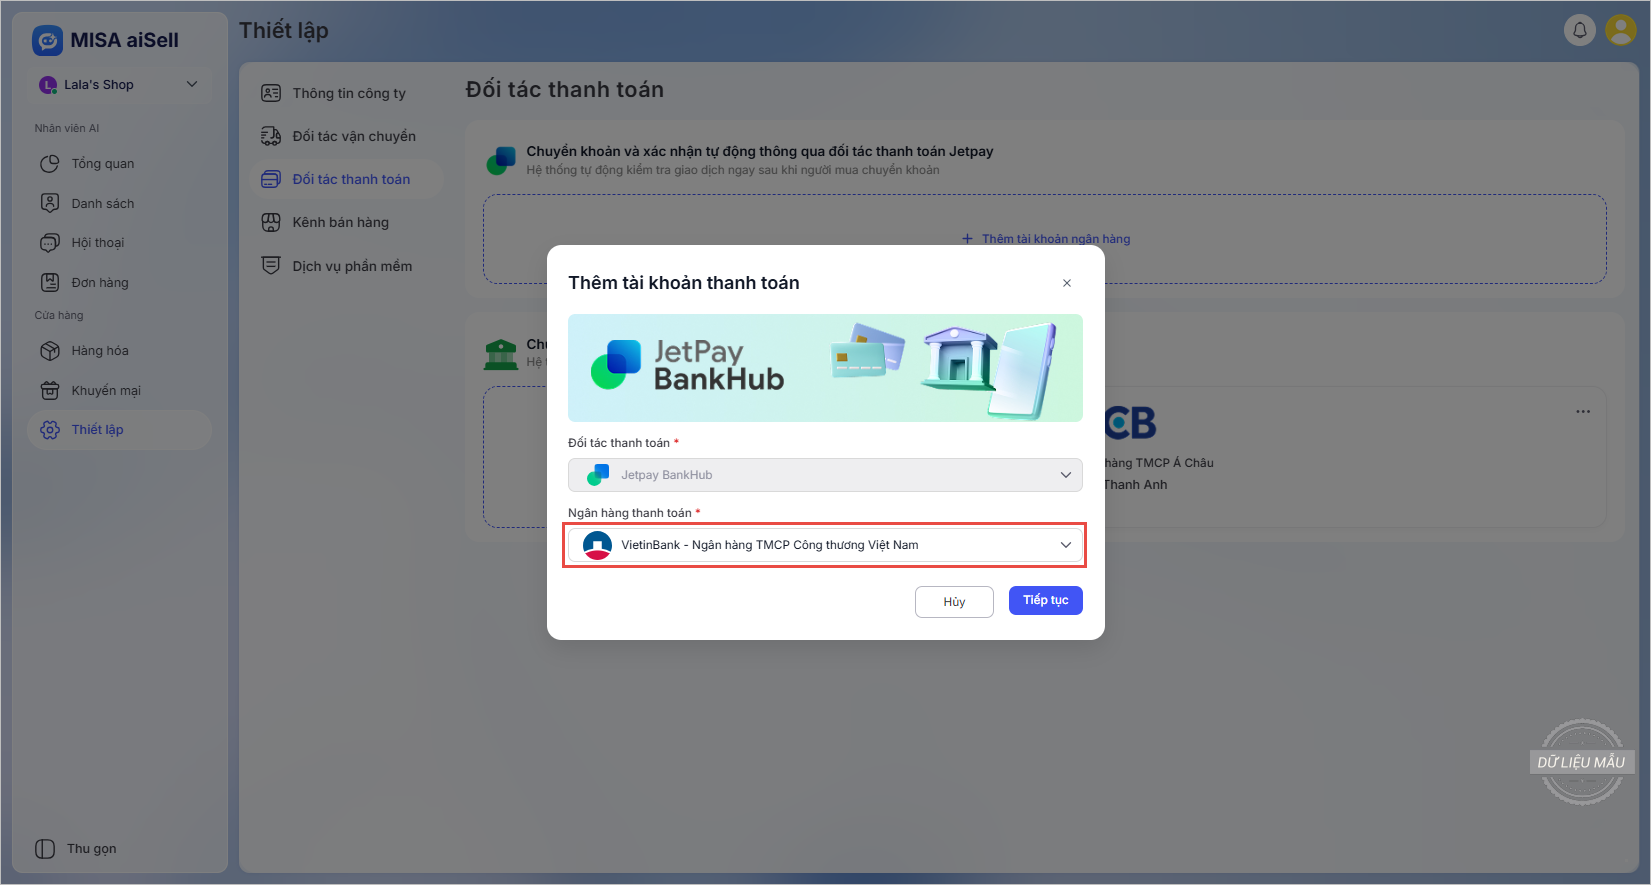Click the Chuyển khoản và xác nhận tự động heading
The height and width of the screenshot is (885, 1651).
760,151
